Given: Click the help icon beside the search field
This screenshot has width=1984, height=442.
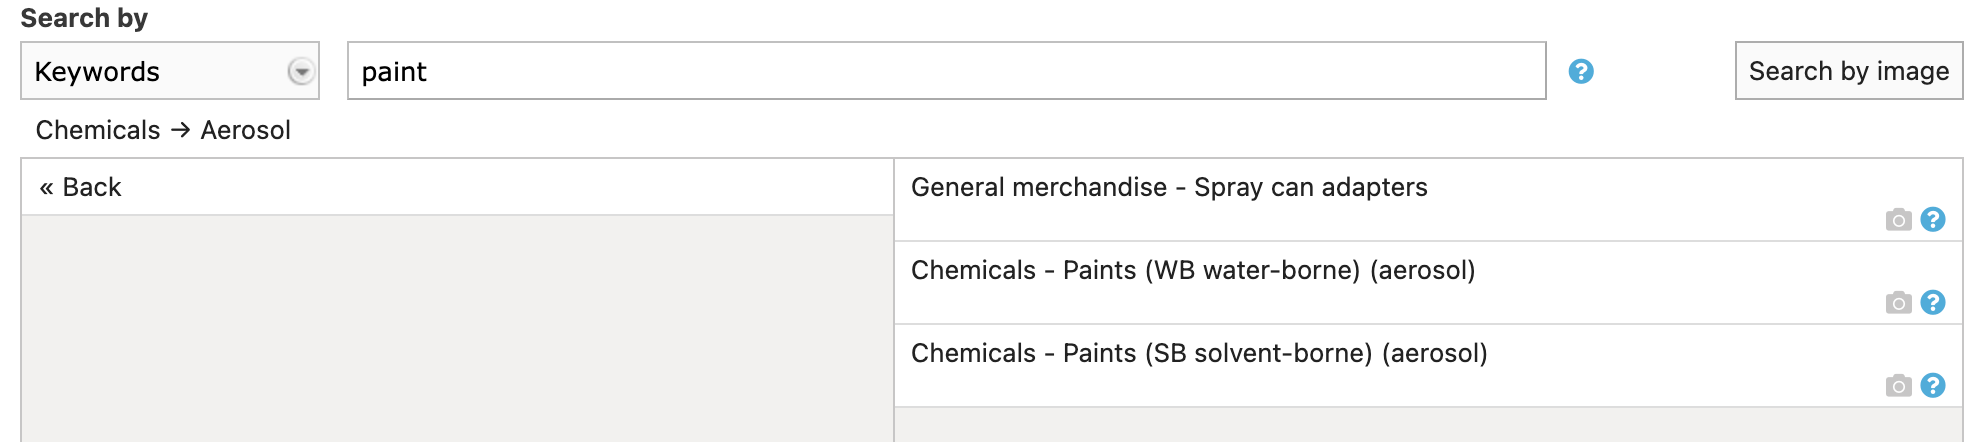Looking at the screenshot, I should coord(1581,71).
